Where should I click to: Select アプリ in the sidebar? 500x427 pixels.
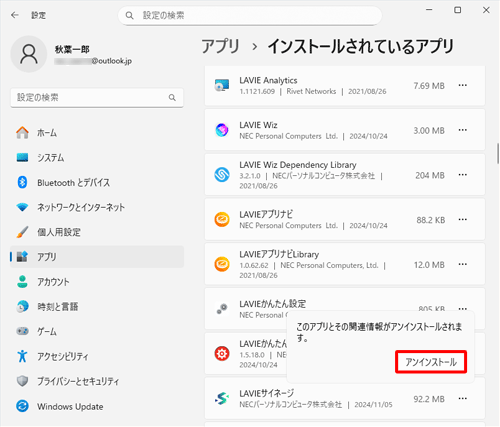click(97, 257)
